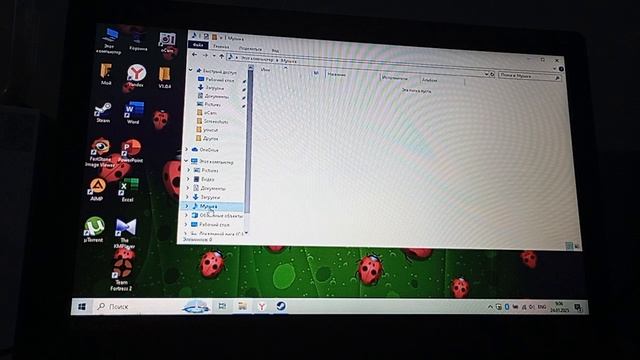The image size is (640, 360).
Task: Select the Этот компьютер desktop icon
Action: [109, 41]
